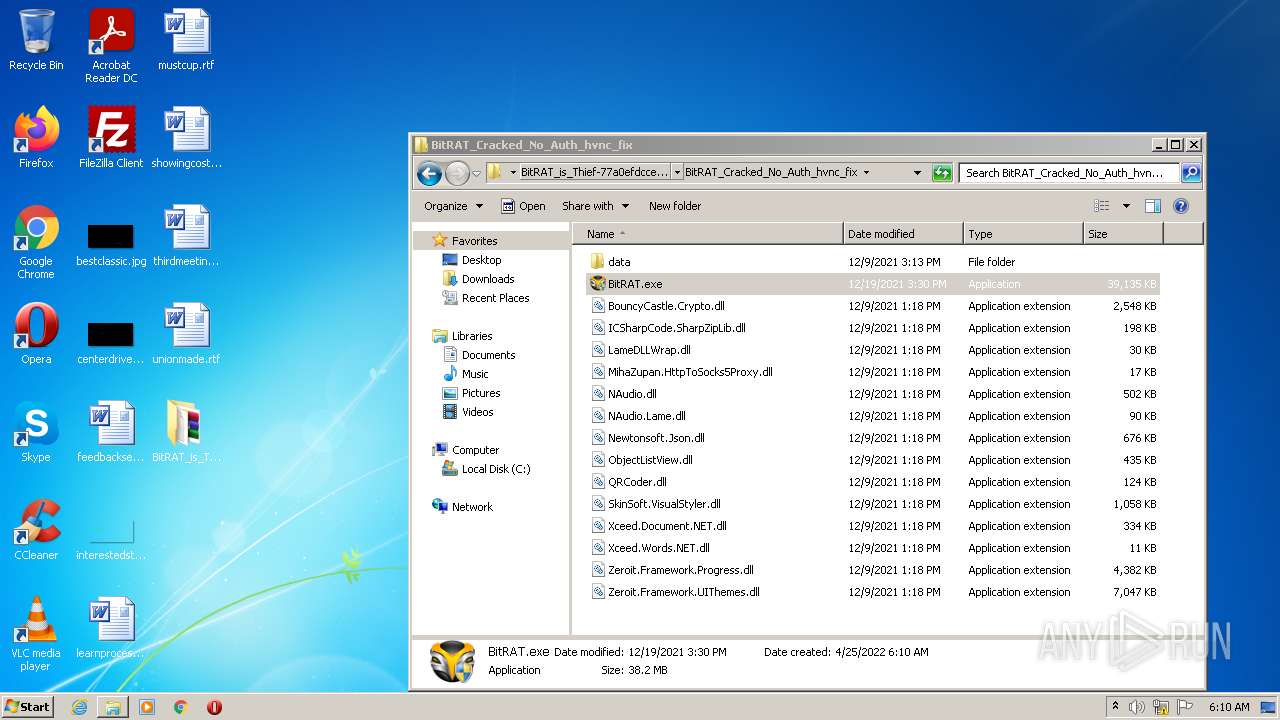Refresh the folder view

[941, 173]
